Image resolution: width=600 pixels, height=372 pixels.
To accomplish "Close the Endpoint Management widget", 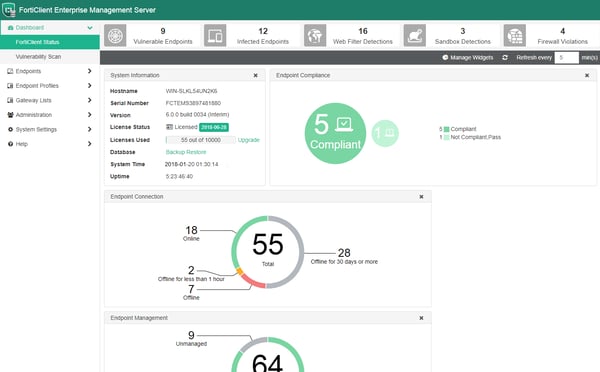I will 421,318.
